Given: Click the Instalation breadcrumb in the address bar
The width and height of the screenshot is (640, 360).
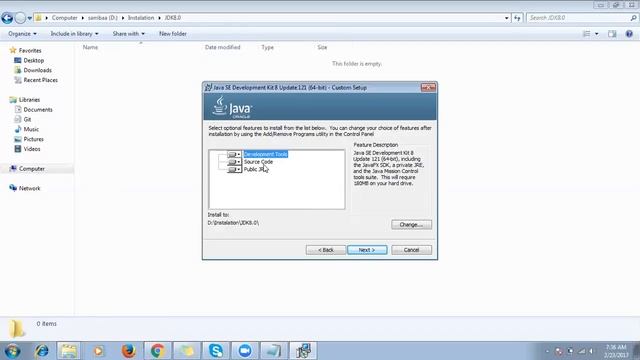Looking at the screenshot, I should pos(141,18).
